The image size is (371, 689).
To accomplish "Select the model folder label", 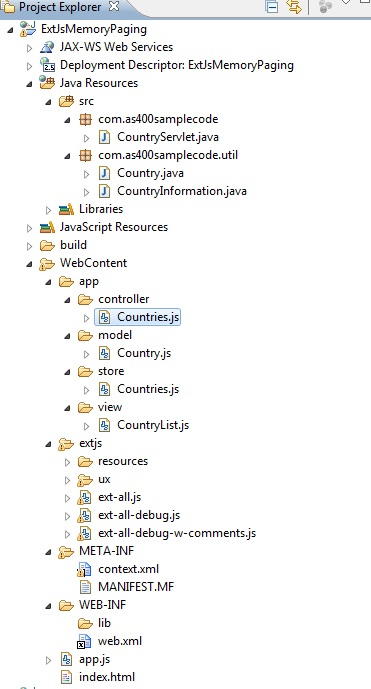I will click(115, 335).
